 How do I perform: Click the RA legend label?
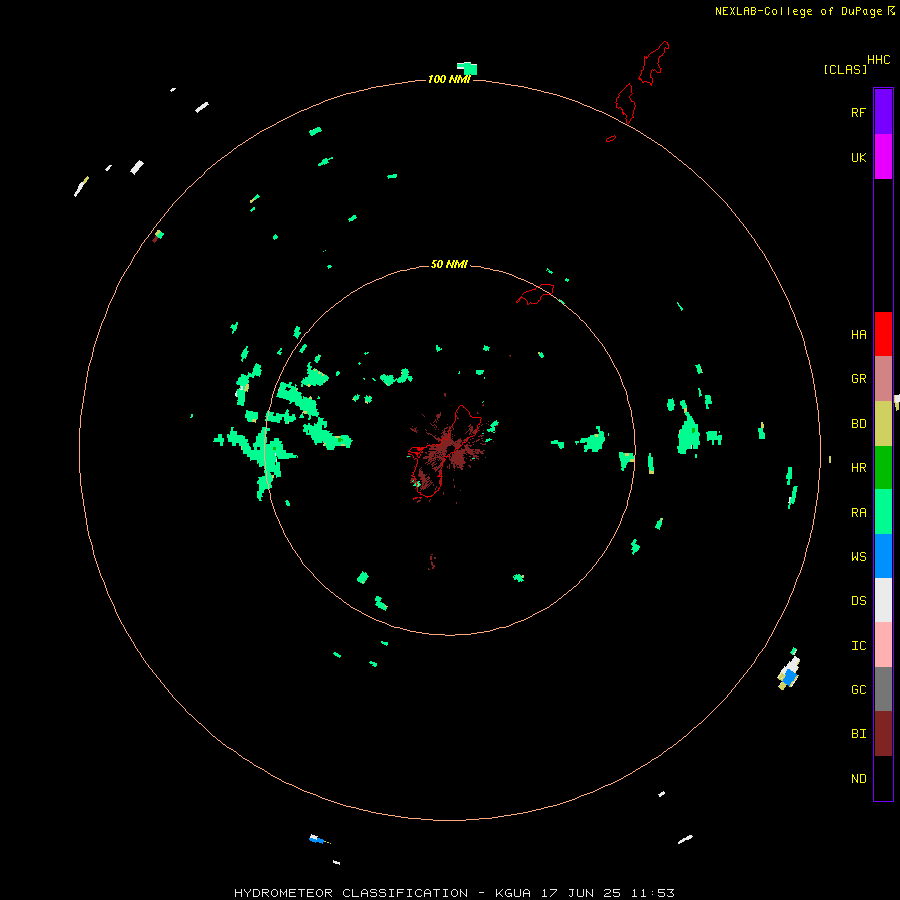point(858,513)
